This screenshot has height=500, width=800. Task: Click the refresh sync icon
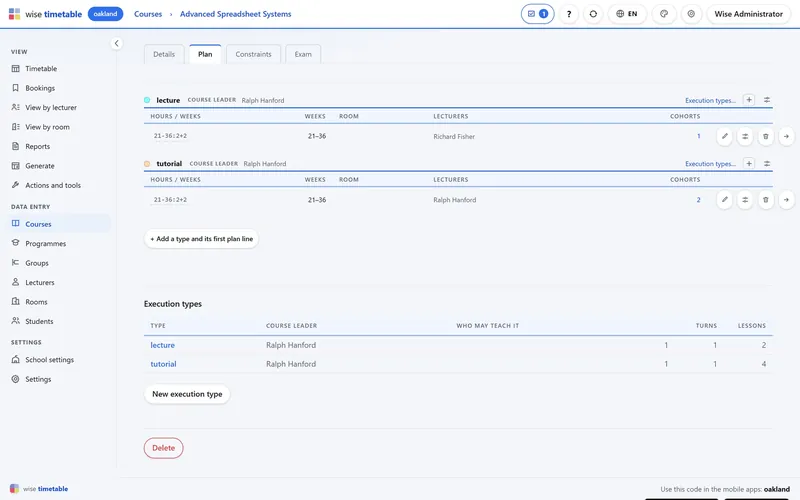point(593,14)
